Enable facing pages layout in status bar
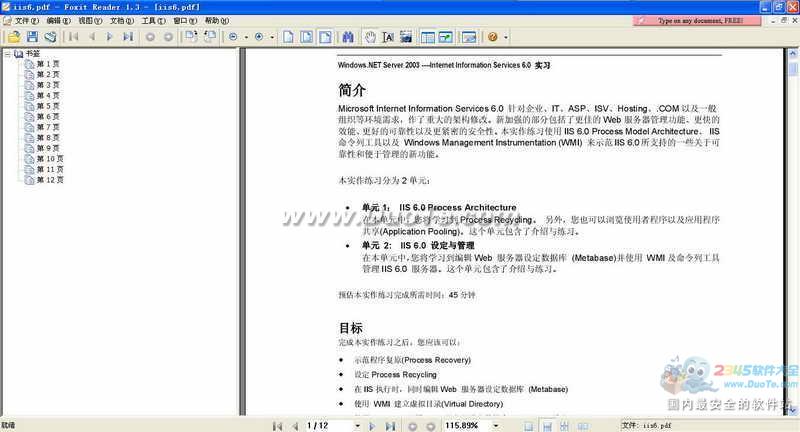Viewport: 800px width, 432px height. (583, 426)
